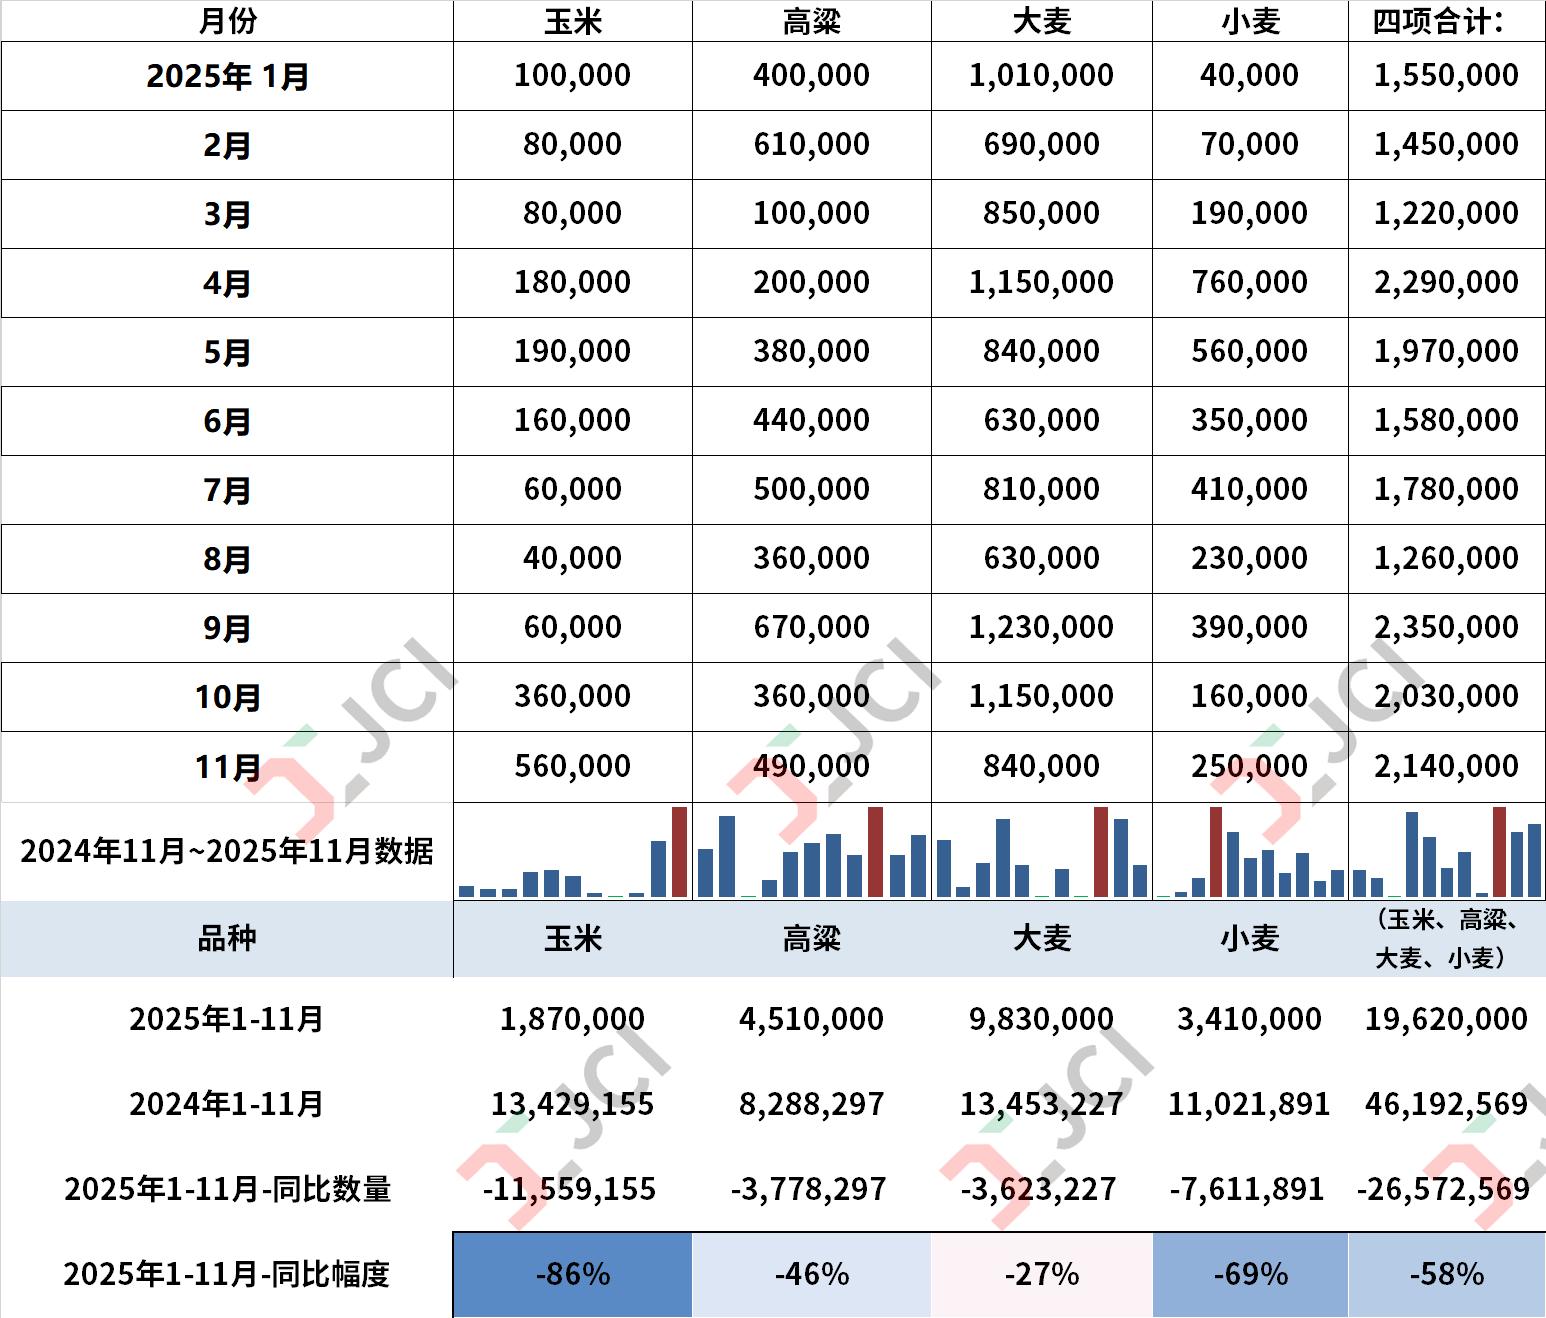Select the 四项合计 header in the top row
The image size is (1546, 1318).
pyautogui.click(x=1438, y=21)
